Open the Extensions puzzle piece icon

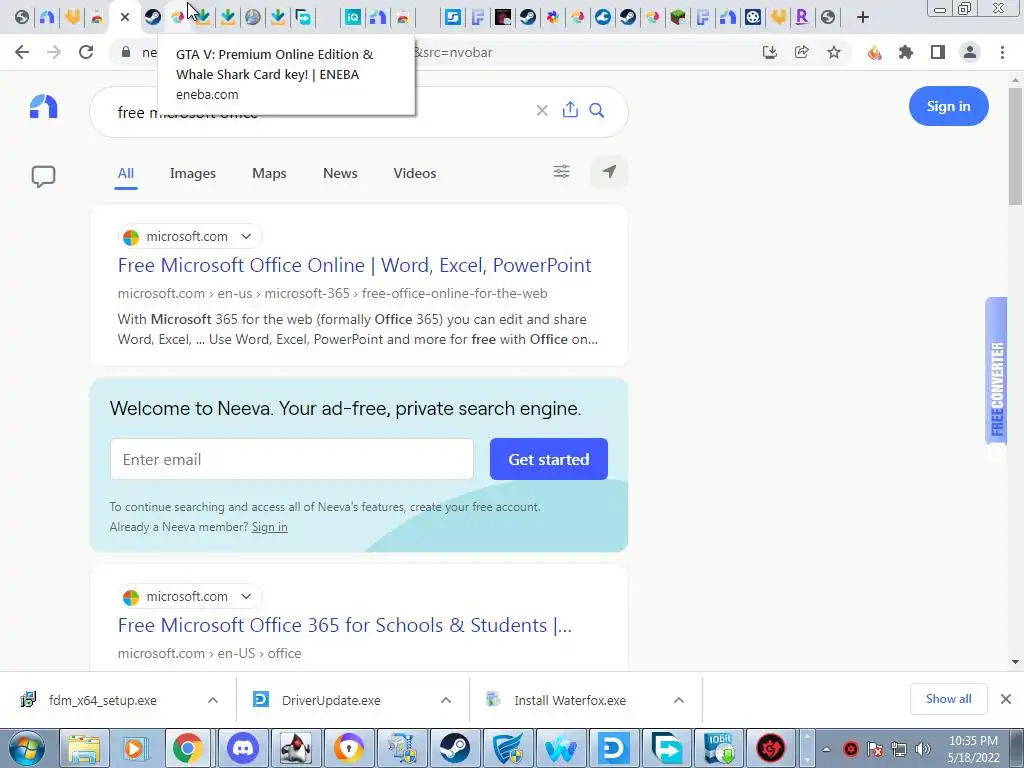tap(906, 52)
